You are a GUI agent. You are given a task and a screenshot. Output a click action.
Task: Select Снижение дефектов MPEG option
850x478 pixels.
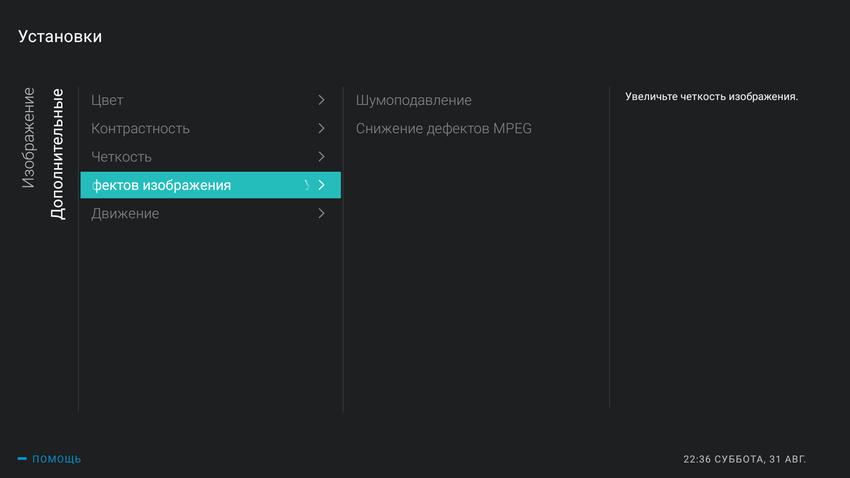click(x=443, y=128)
